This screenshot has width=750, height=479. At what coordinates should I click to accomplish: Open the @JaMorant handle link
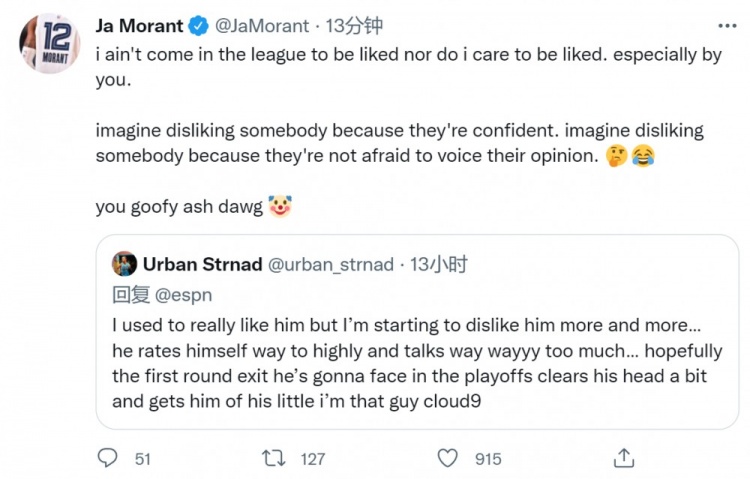click(250, 25)
